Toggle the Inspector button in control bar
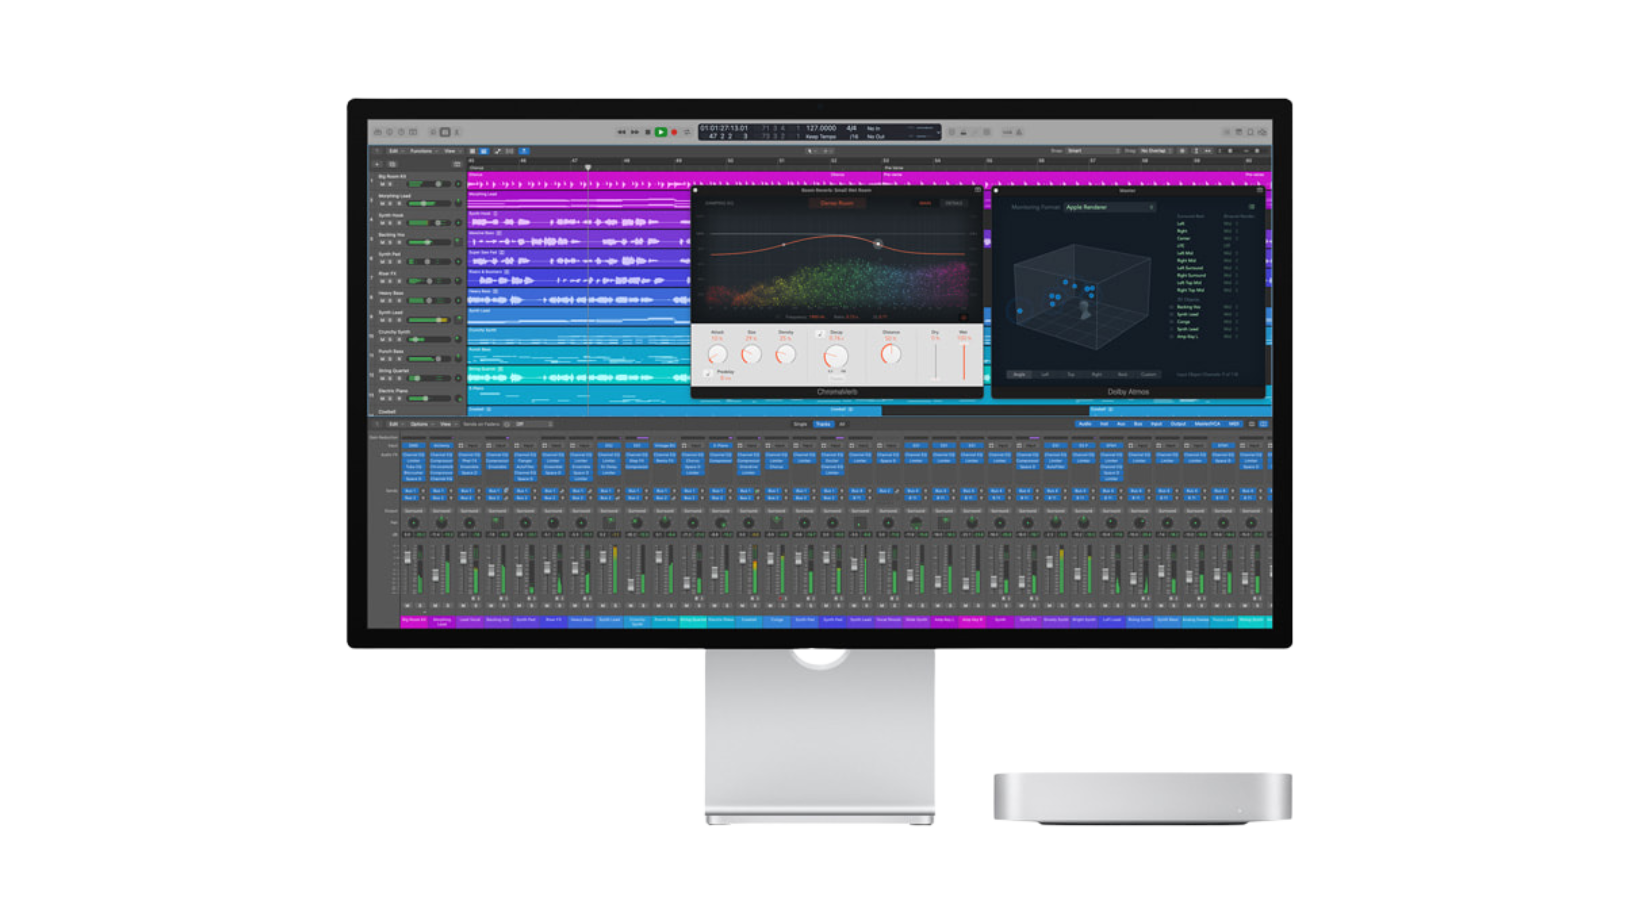This screenshot has height=924, width=1640. [390, 132]
